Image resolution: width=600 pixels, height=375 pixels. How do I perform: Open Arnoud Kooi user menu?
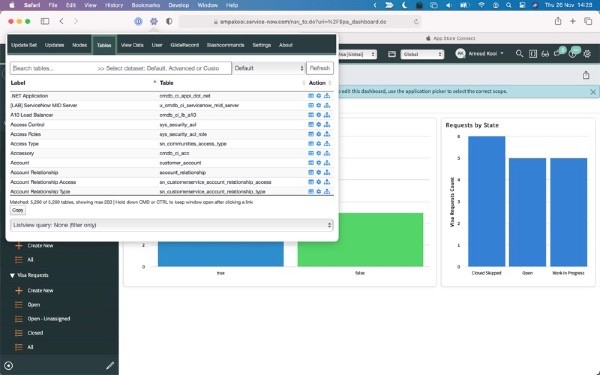coord(480,54)
